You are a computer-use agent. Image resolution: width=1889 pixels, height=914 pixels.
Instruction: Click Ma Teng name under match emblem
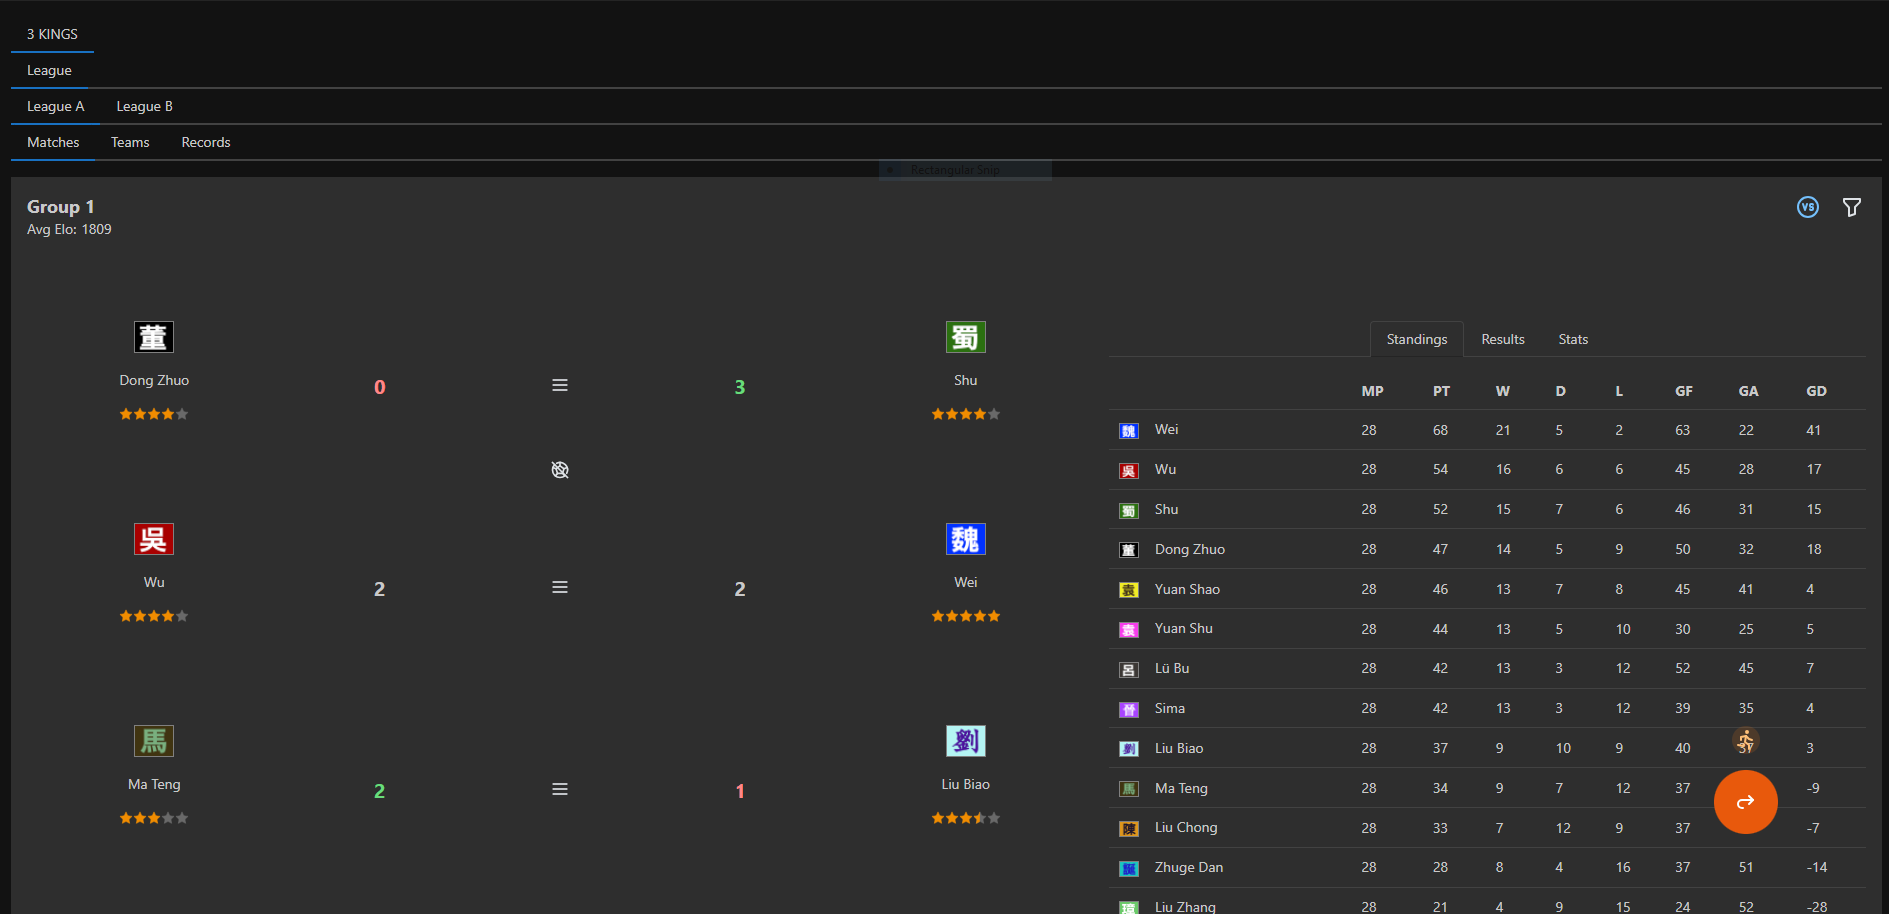(x=154, y=784)
